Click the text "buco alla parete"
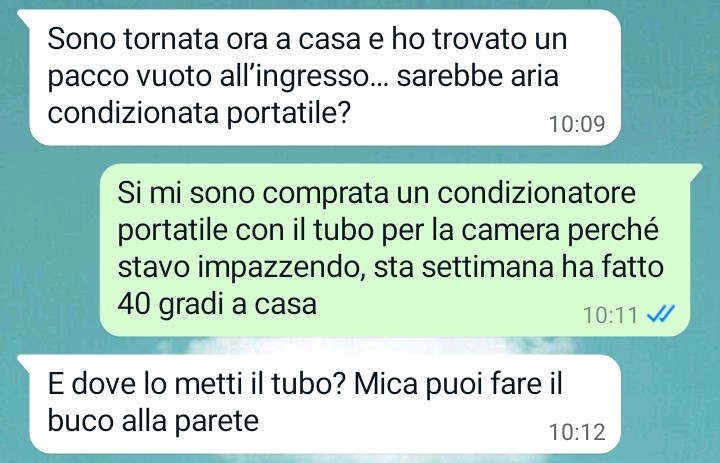The image size is (720, 463). (x=153, y=420)
